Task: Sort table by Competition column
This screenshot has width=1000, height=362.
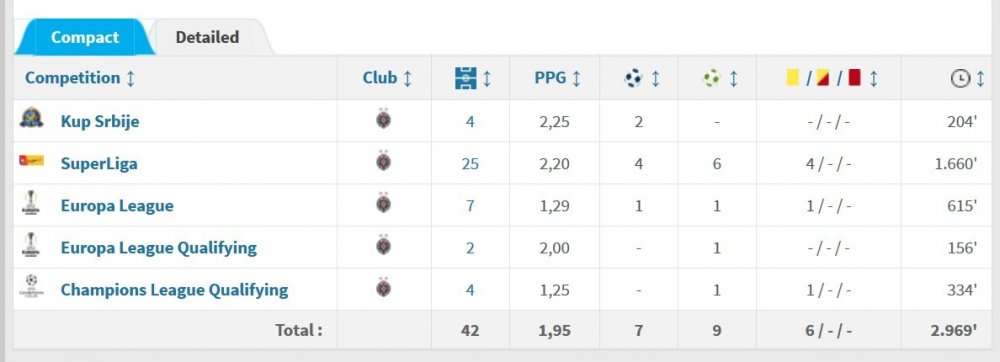Action: coord(80,78)
